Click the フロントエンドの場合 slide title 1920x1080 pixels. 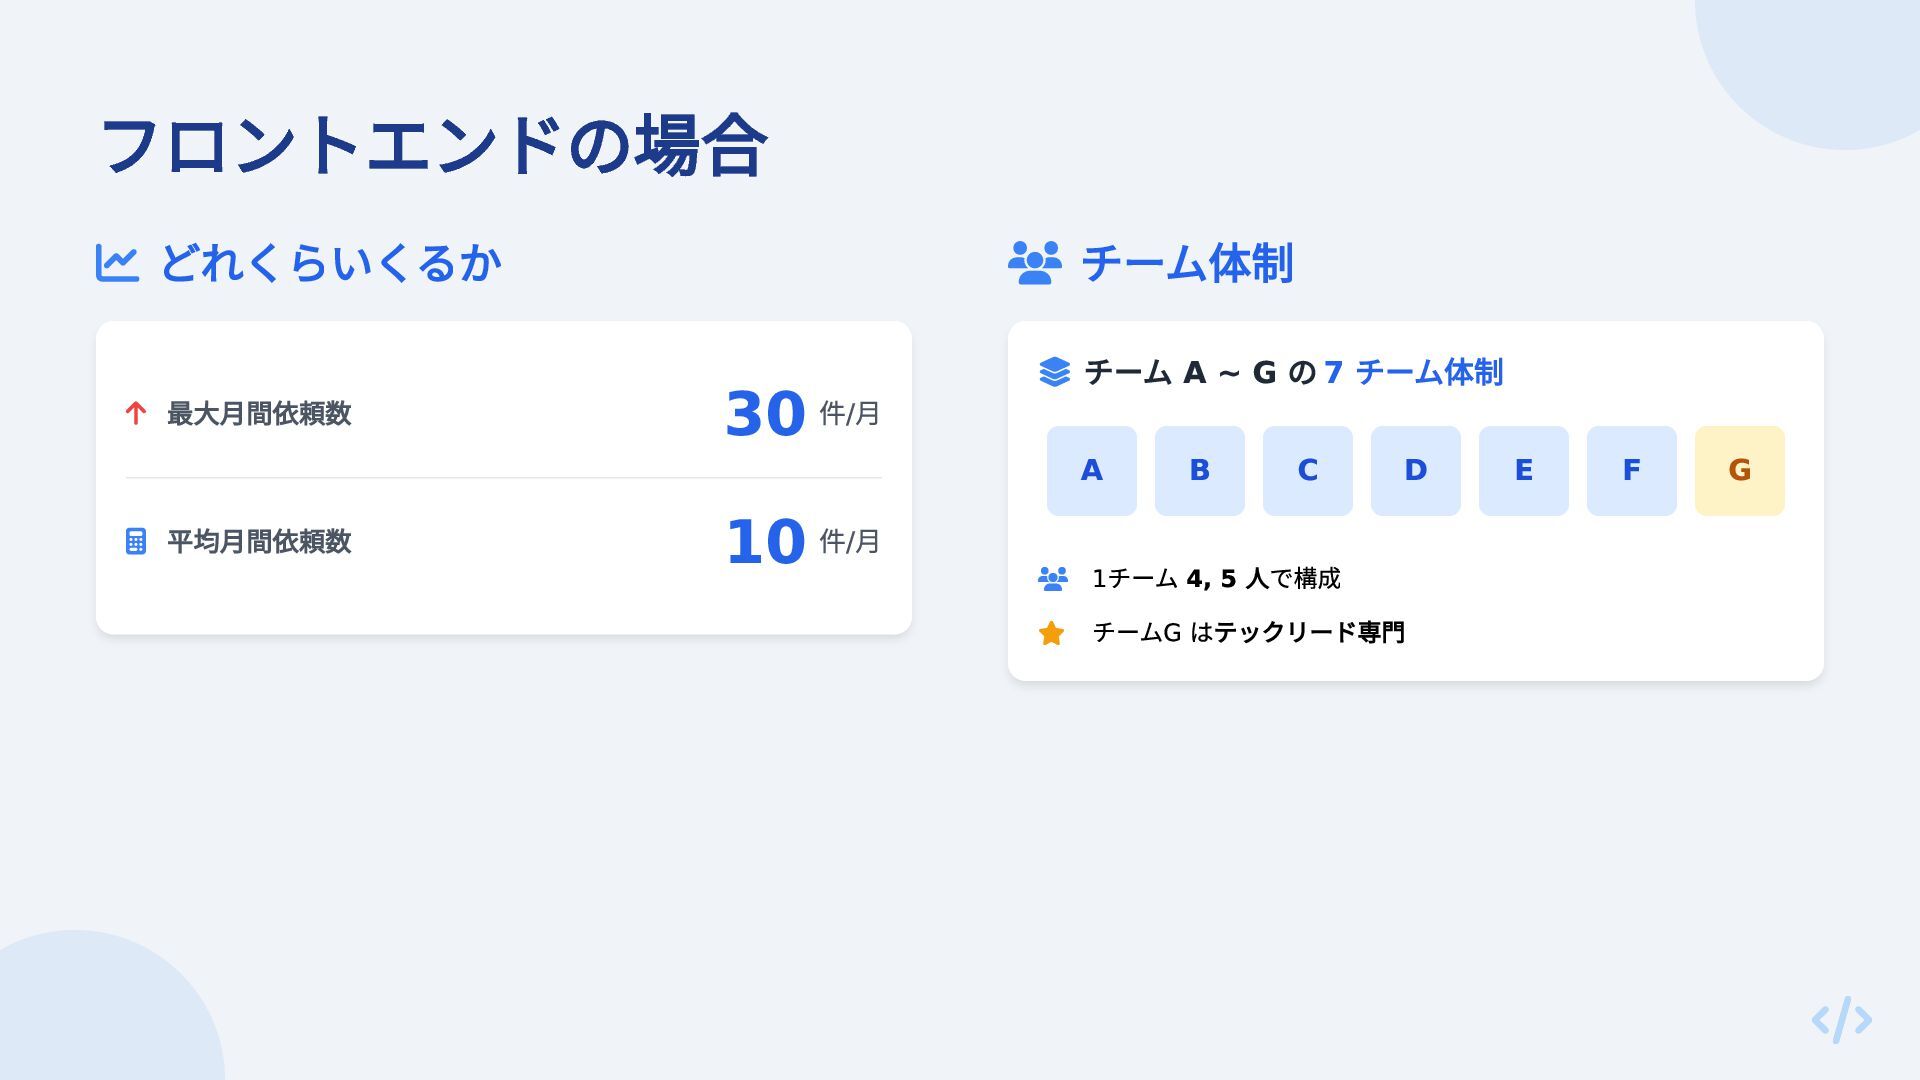433,146
